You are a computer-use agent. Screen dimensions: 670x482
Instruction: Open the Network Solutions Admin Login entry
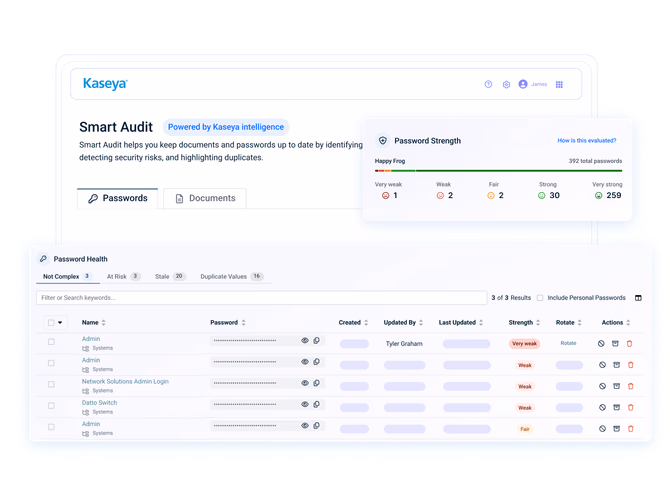point(125,381)
